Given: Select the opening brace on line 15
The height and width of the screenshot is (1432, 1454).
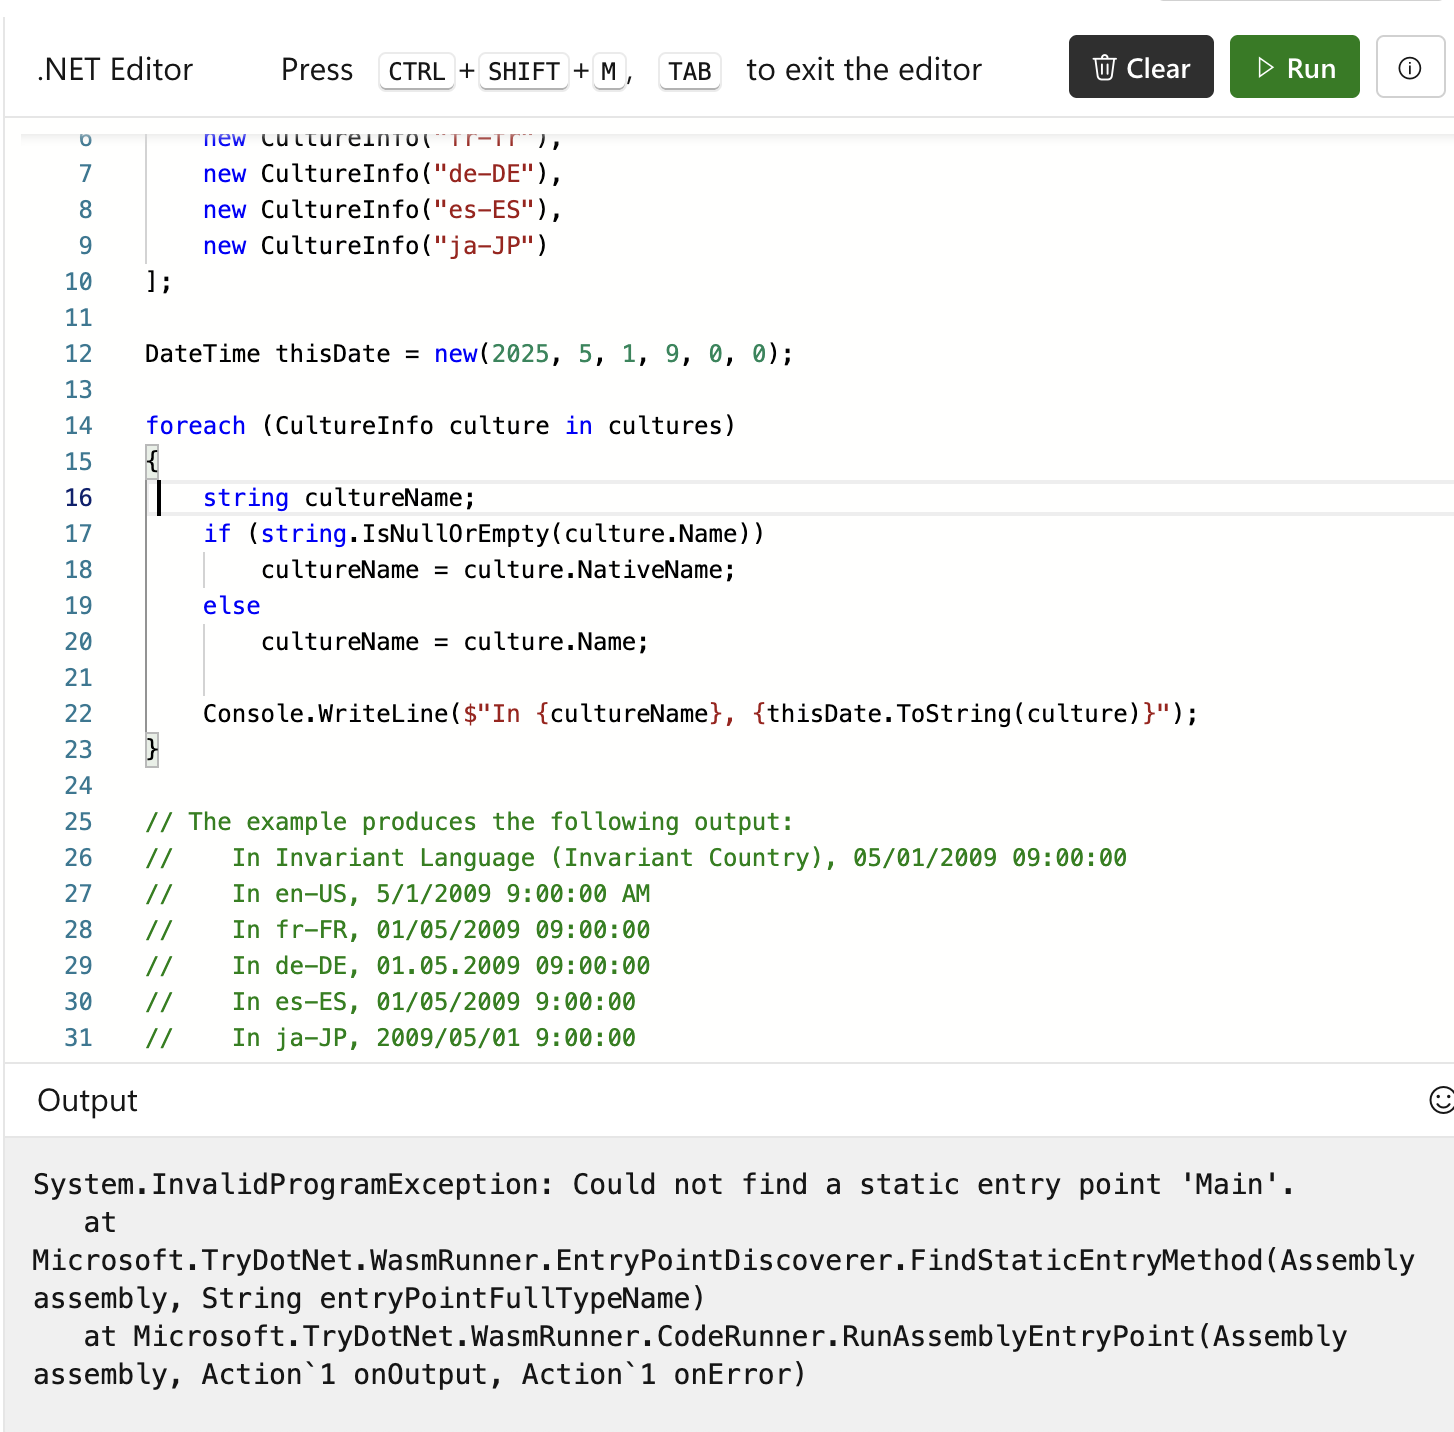Looking at the screenshot, I should tap(152, 462).
